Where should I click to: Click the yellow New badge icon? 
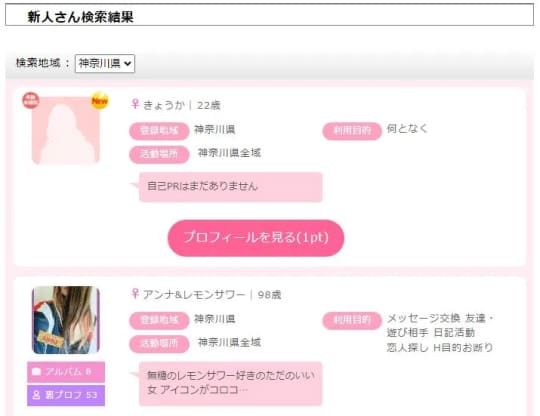click(100, 101)
